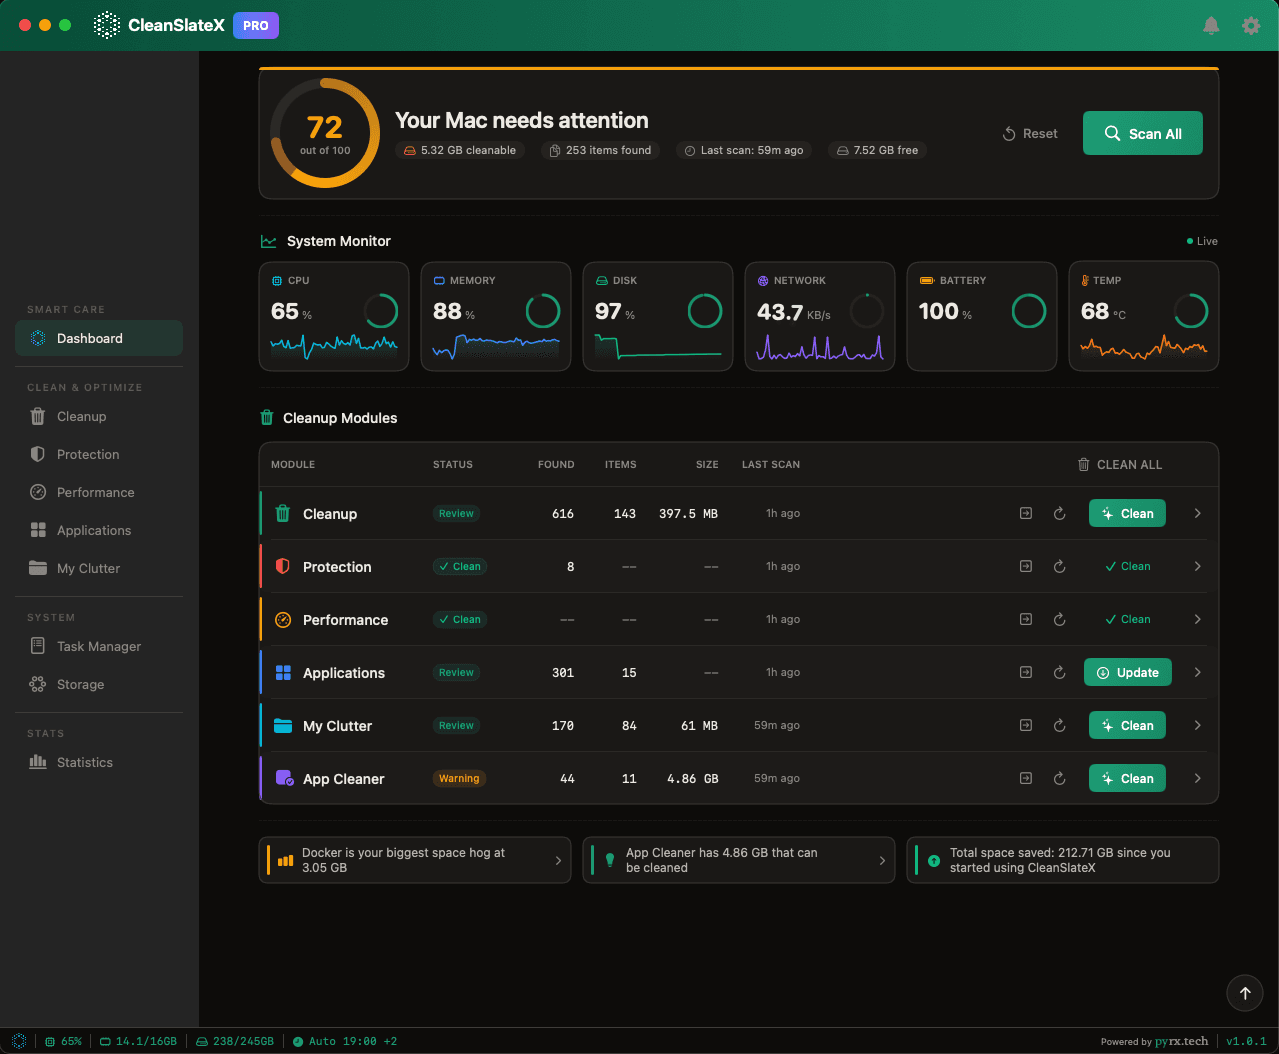This screenshot has height=1054, width=1279.
Task: Open My Clutter in the sidebar
Action: pyautogui.click(x=99, y=568)
